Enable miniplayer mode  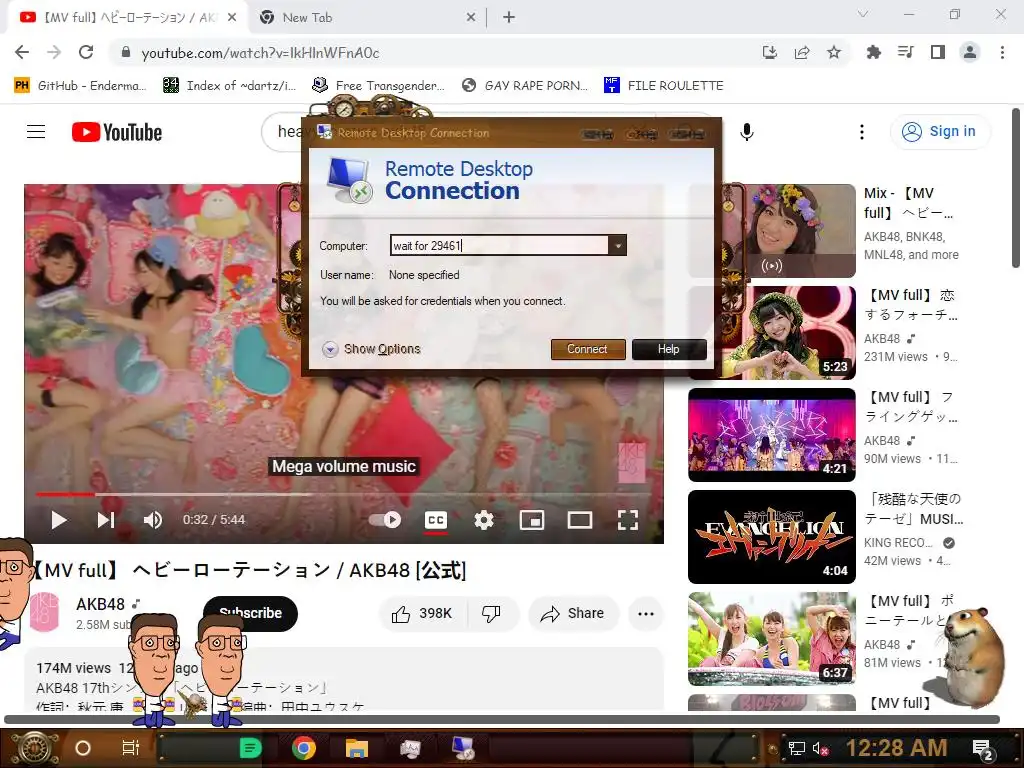(x=532, y=520)
